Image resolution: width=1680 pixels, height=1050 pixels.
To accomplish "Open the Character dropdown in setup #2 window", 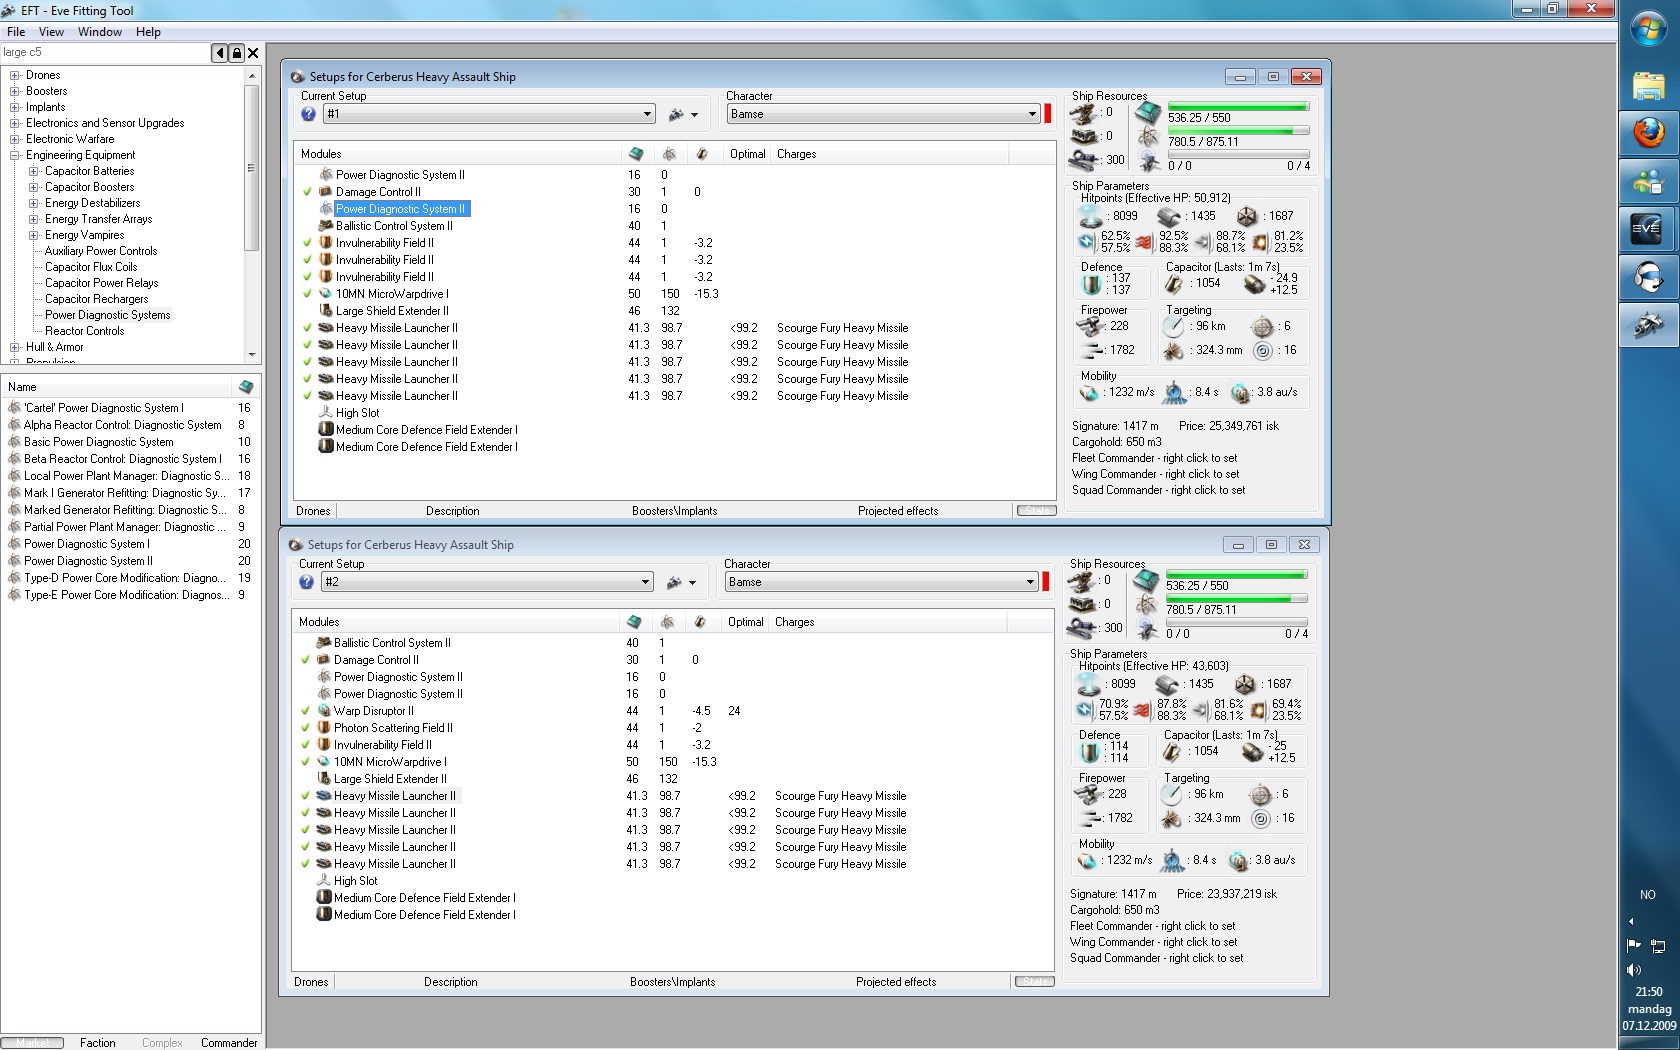I will pos(882,582).
